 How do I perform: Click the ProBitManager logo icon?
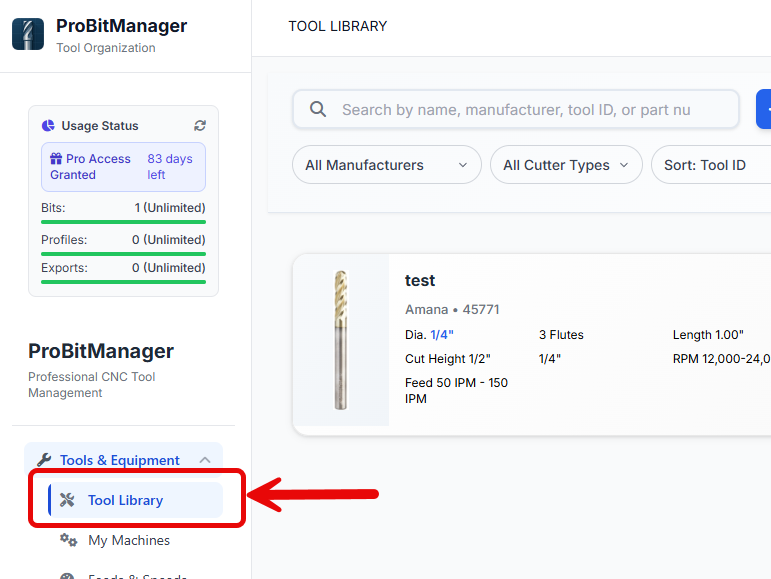28,34
